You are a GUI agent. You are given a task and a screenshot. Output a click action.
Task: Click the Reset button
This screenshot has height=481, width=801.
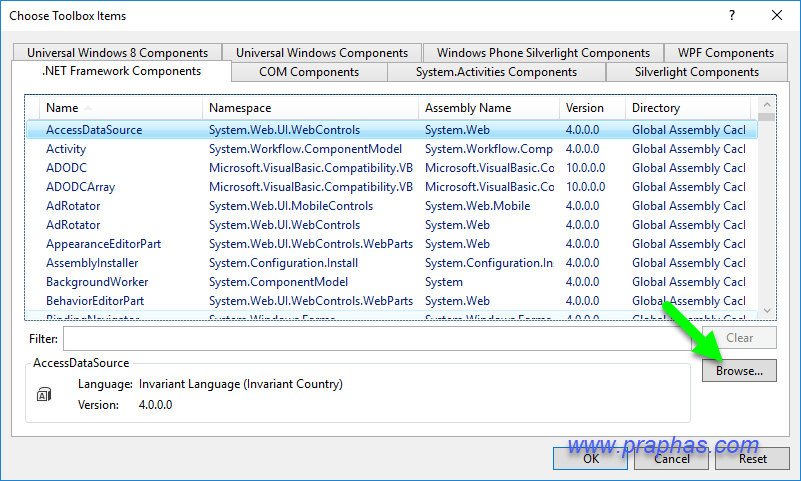tap(752, 459)
